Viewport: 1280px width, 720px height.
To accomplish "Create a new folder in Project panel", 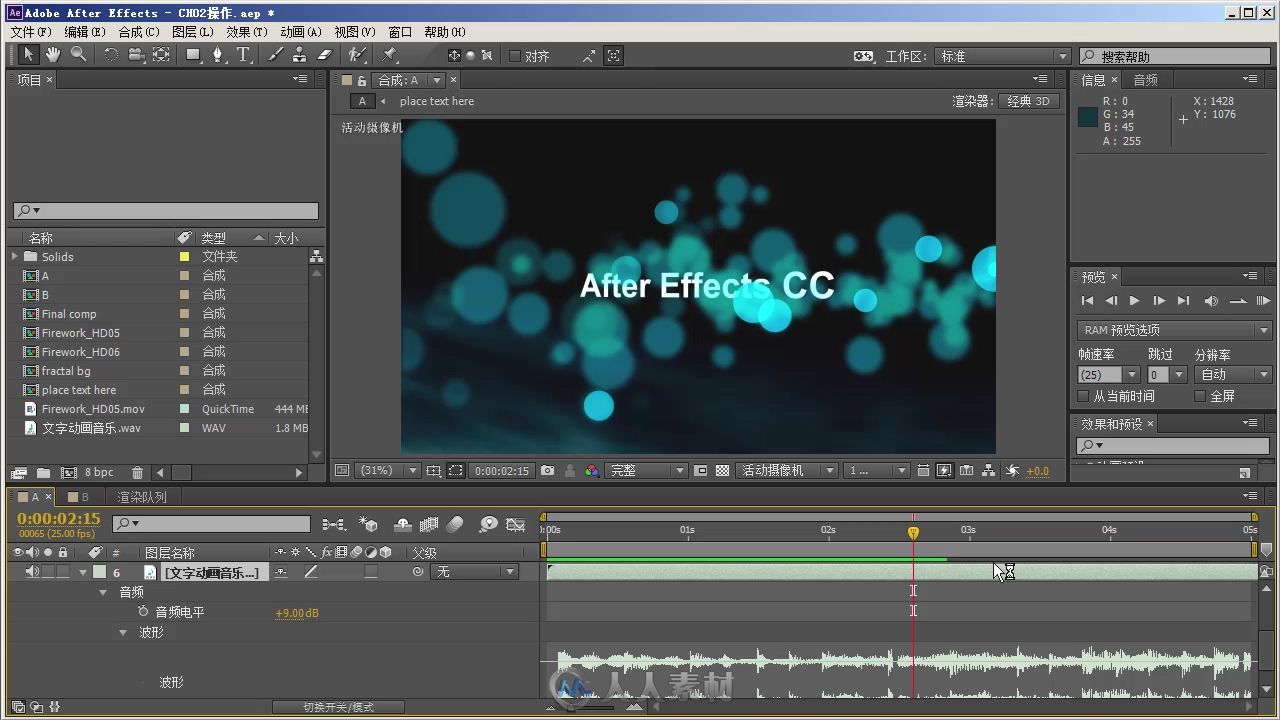I will (x=43, y=472).
